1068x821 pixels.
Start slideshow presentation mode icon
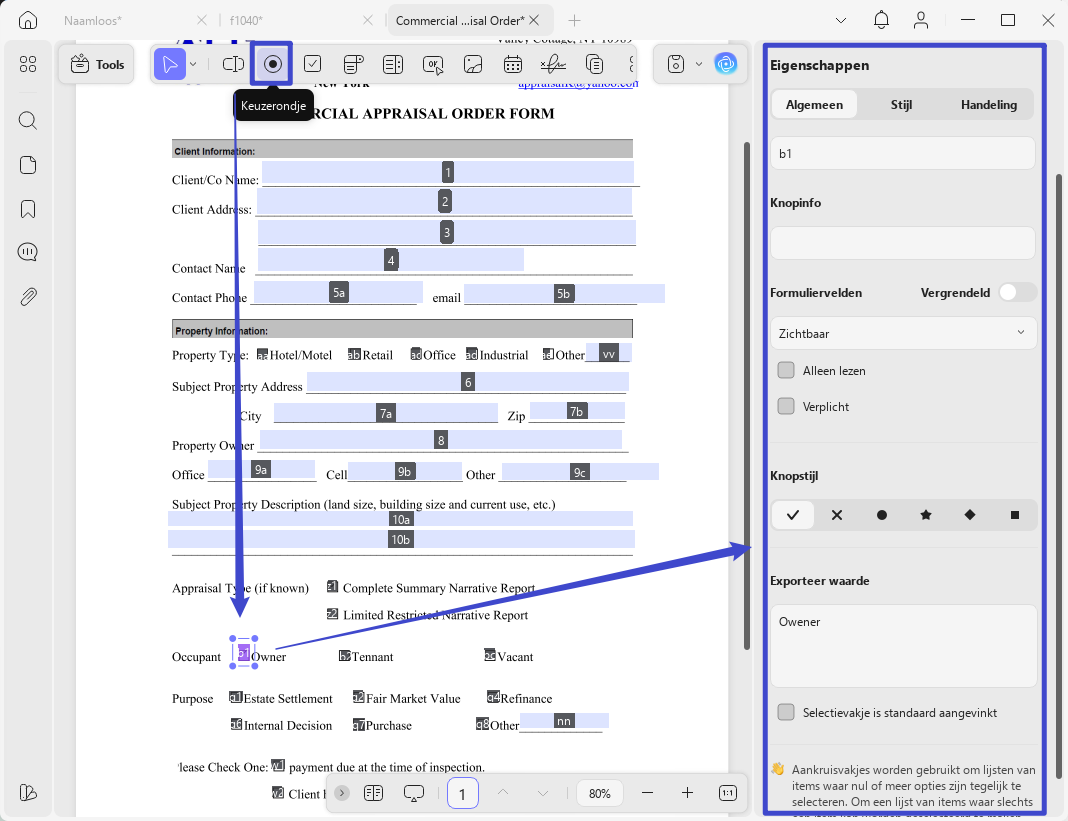[x=413, y=793]
